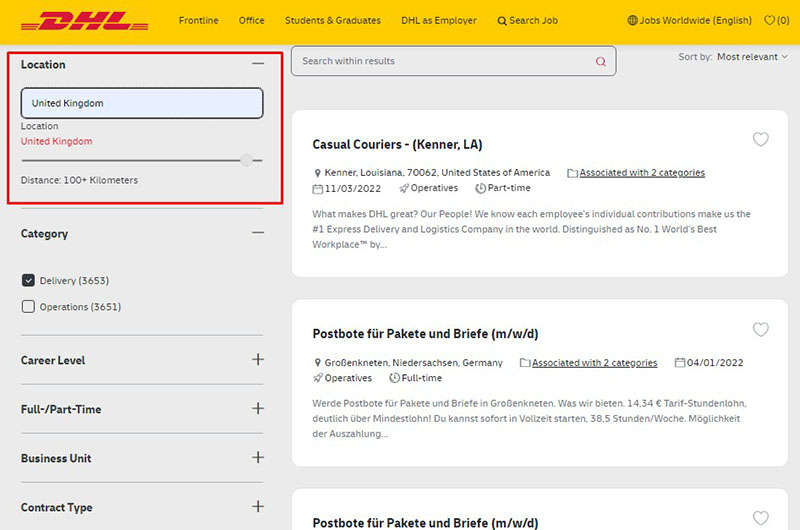800x530 pixels.
Task: Select the red United Kingdom suggestion
Action: (57, 141)
